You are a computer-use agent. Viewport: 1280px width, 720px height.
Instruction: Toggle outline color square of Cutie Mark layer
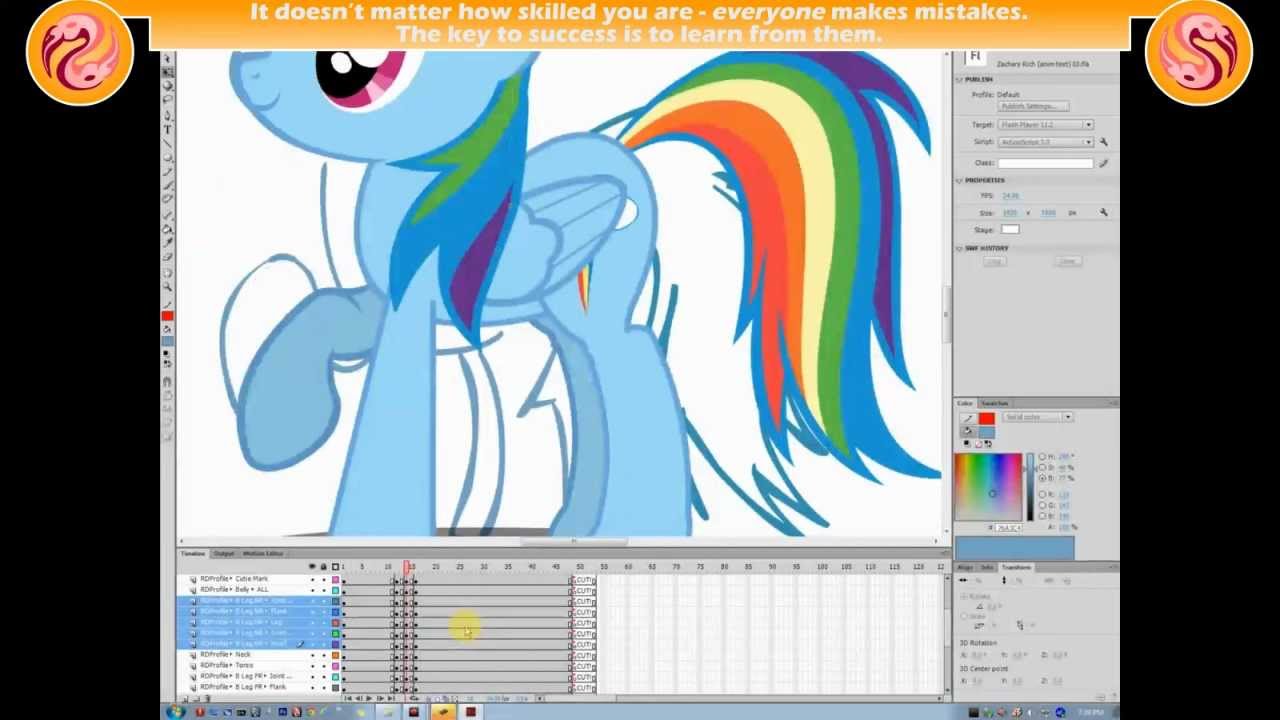pos(335,579)
